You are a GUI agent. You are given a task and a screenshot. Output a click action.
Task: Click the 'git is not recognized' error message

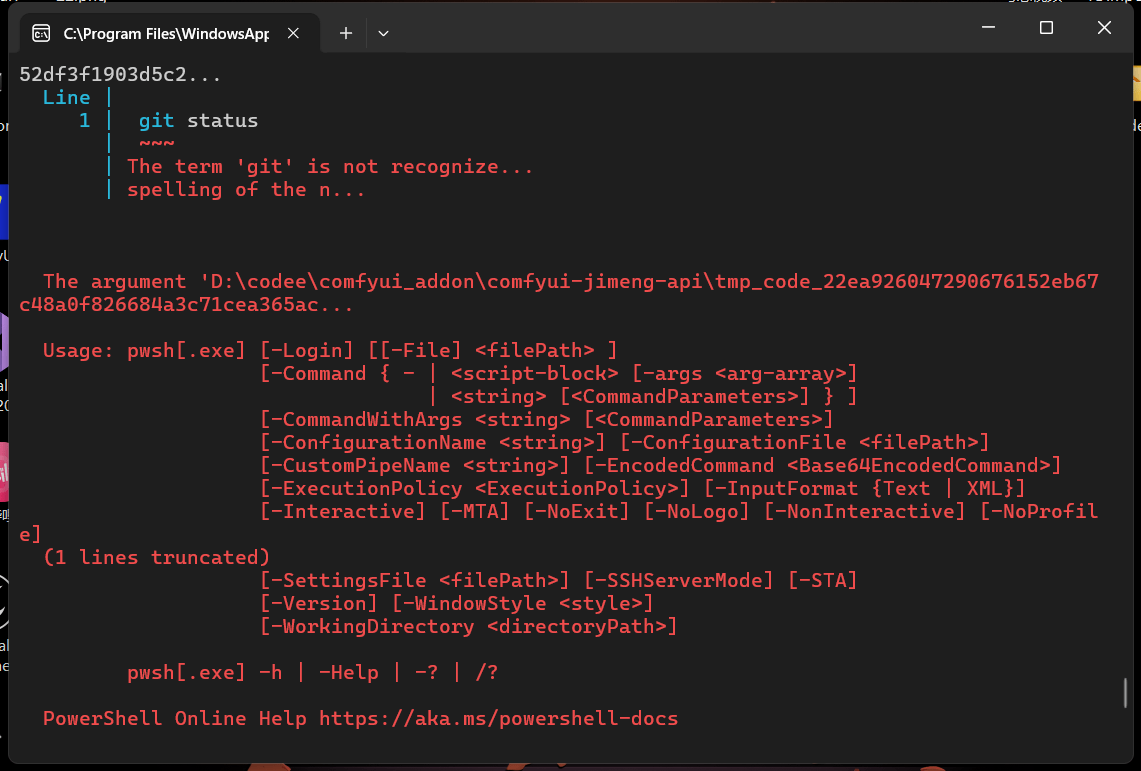(329, 166)
